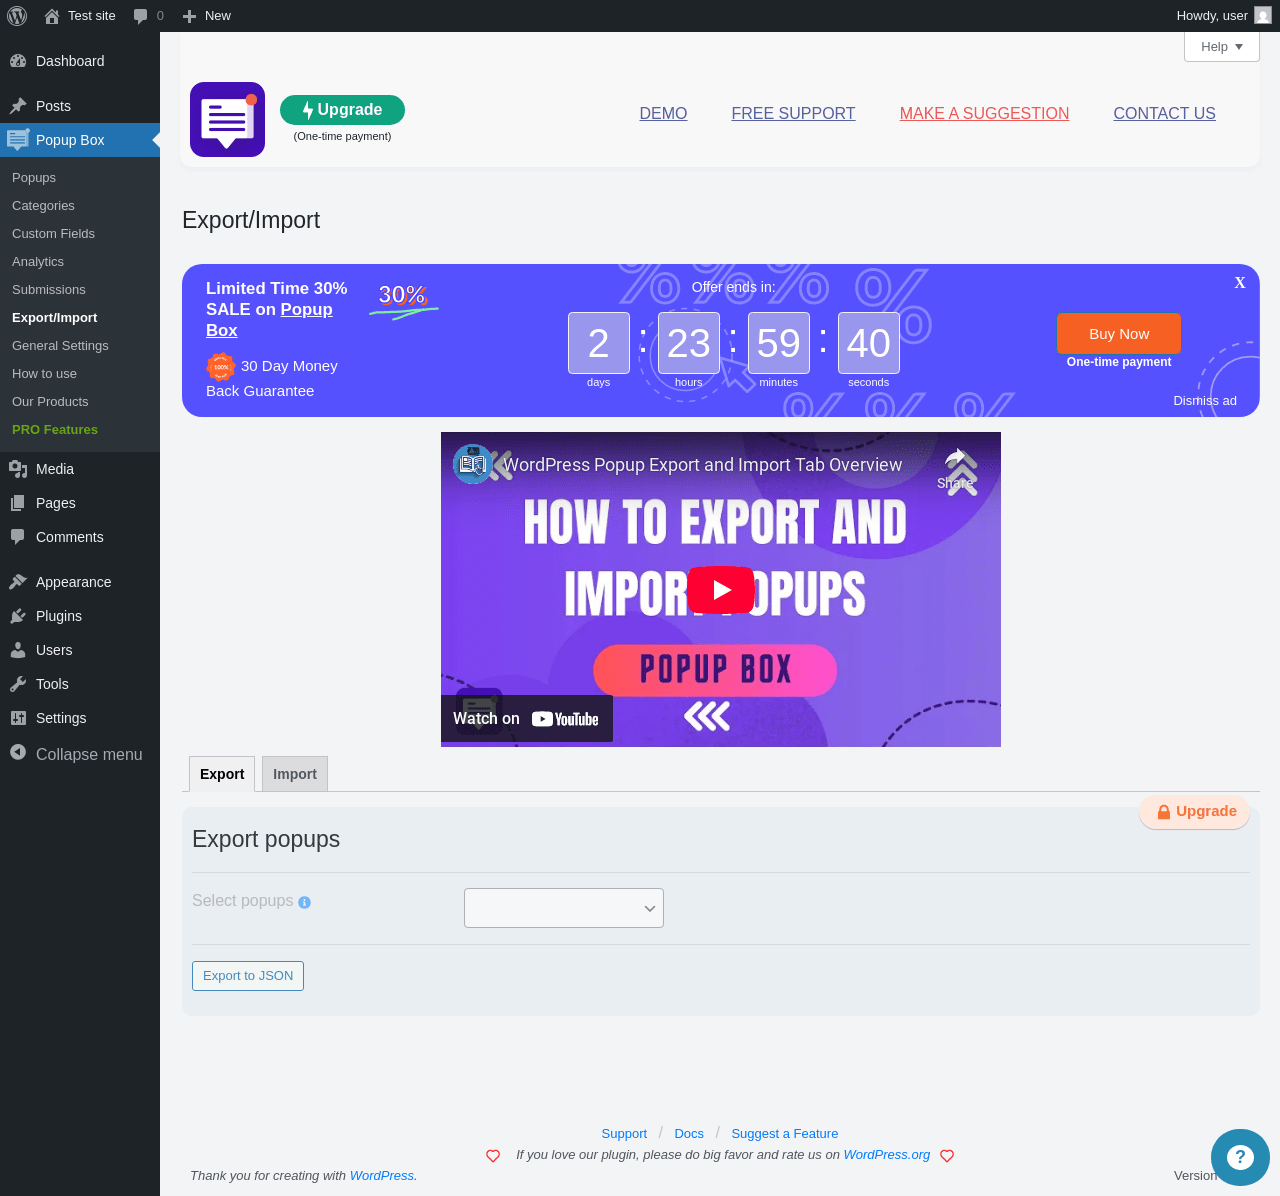This screenshot has height=1196, width=1280.
Task: Open the user avatar in the admin bar
Action: click(x=1263, y=15)
